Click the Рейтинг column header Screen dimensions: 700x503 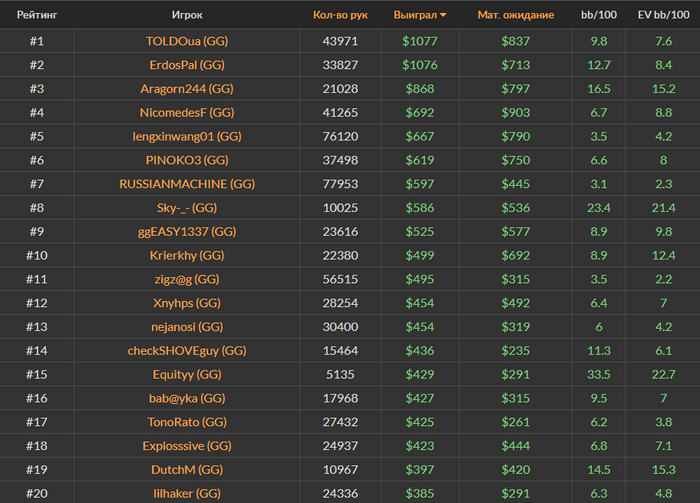click(37, 15)
